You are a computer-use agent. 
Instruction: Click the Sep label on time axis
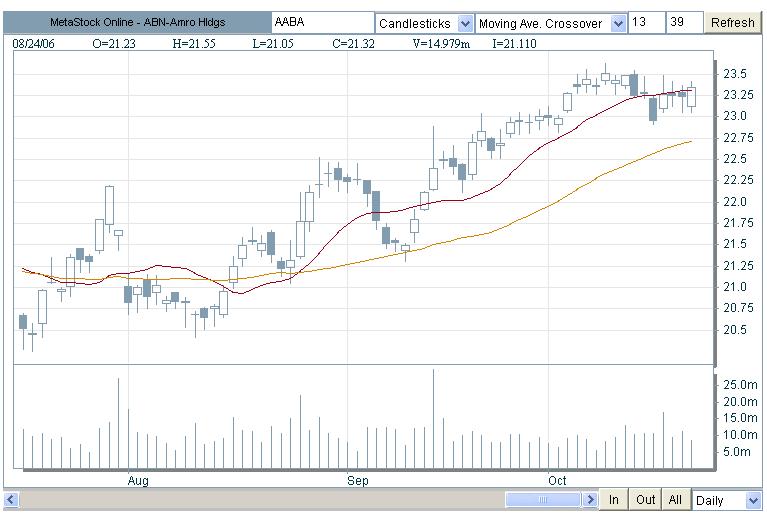click(x=358, y=480)
